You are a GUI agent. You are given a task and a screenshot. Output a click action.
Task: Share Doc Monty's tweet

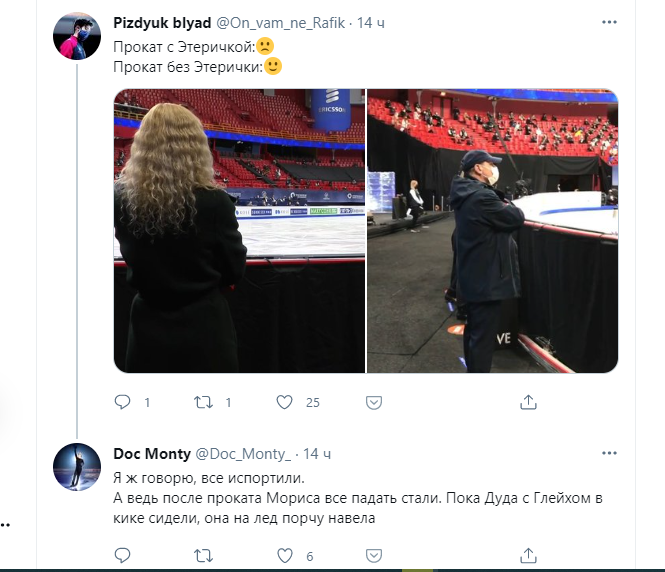(529, 555)
